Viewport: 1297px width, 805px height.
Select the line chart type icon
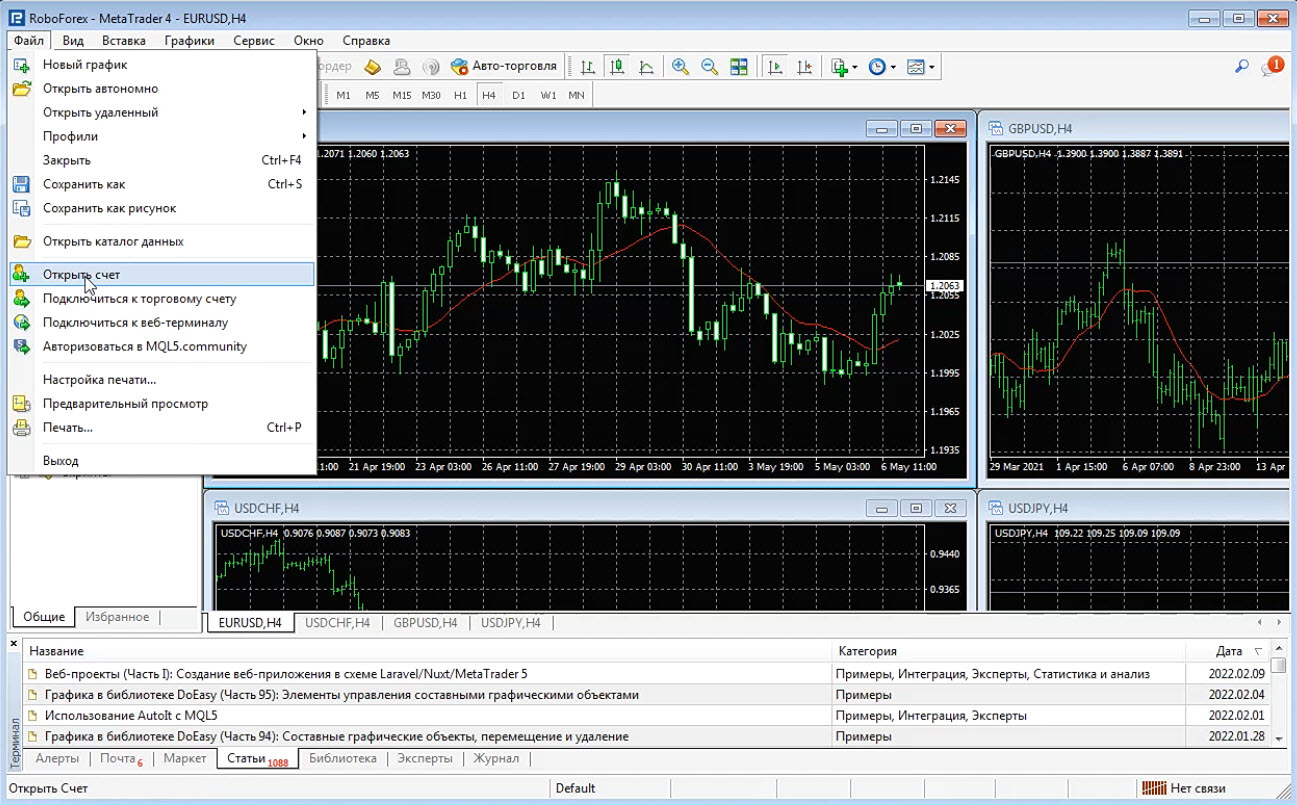click(647, 67)
